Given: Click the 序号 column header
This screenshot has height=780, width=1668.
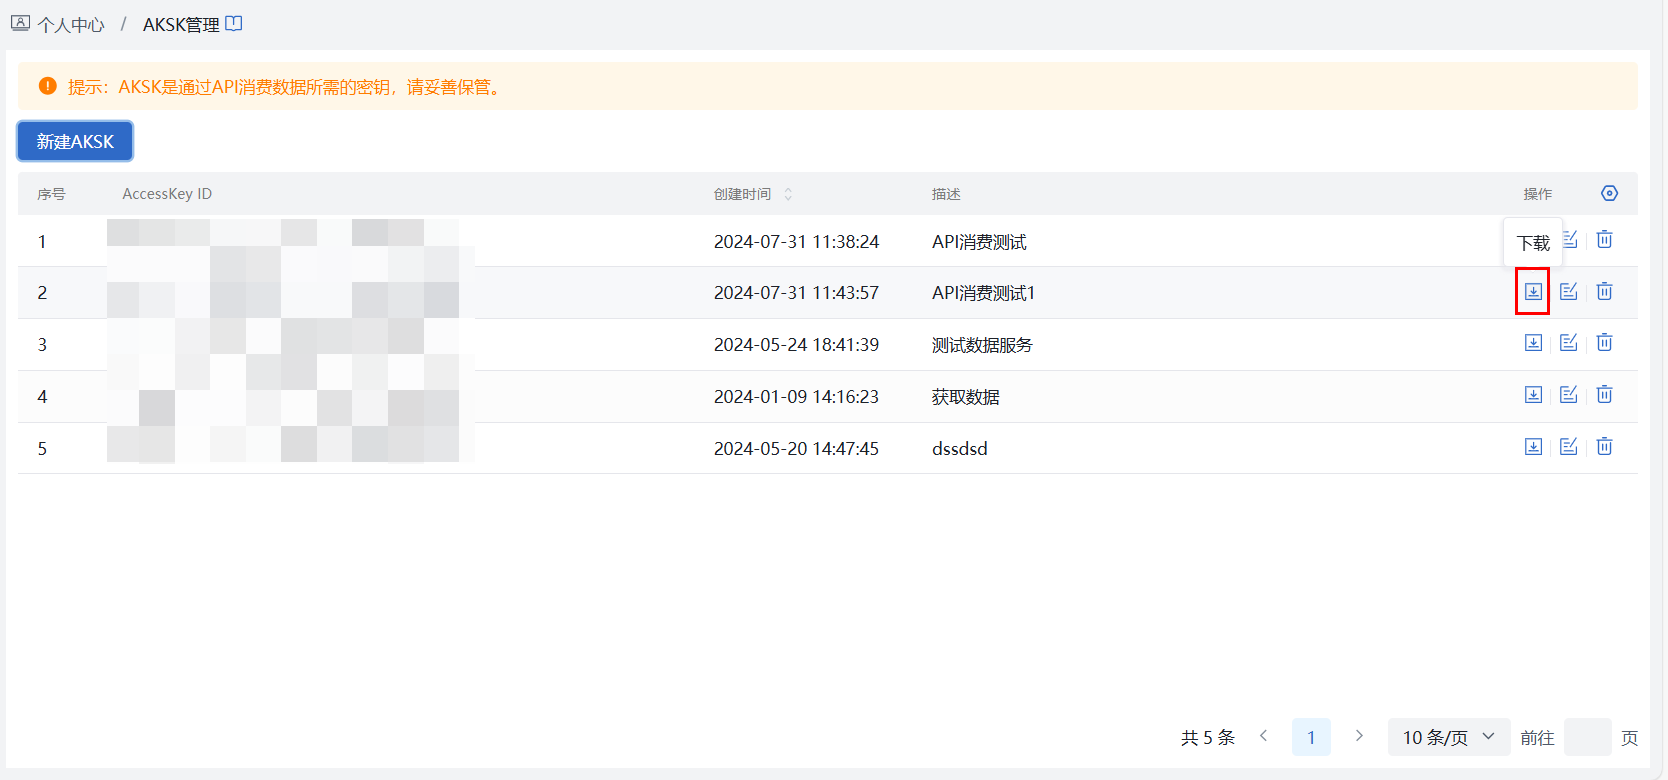Looking at the screenshot, I should coord(51,194).
